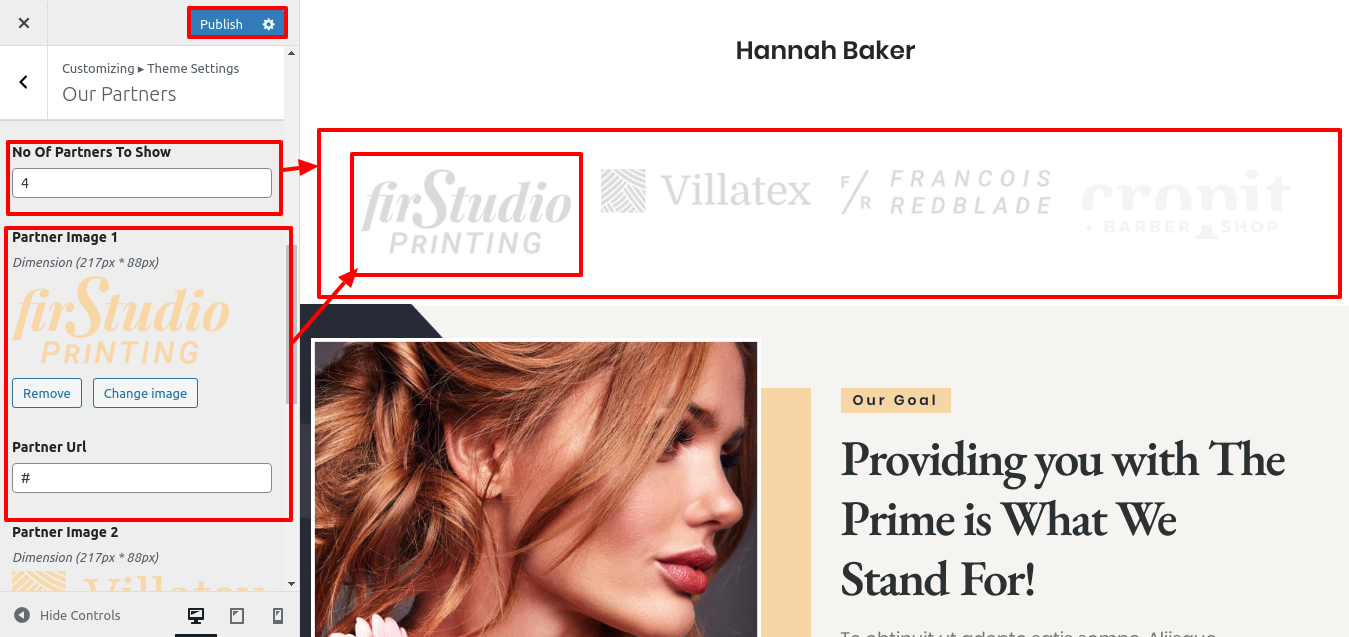Switch to desktop preview device icon
Screen dimensions: 1349x637
point(196,616)
